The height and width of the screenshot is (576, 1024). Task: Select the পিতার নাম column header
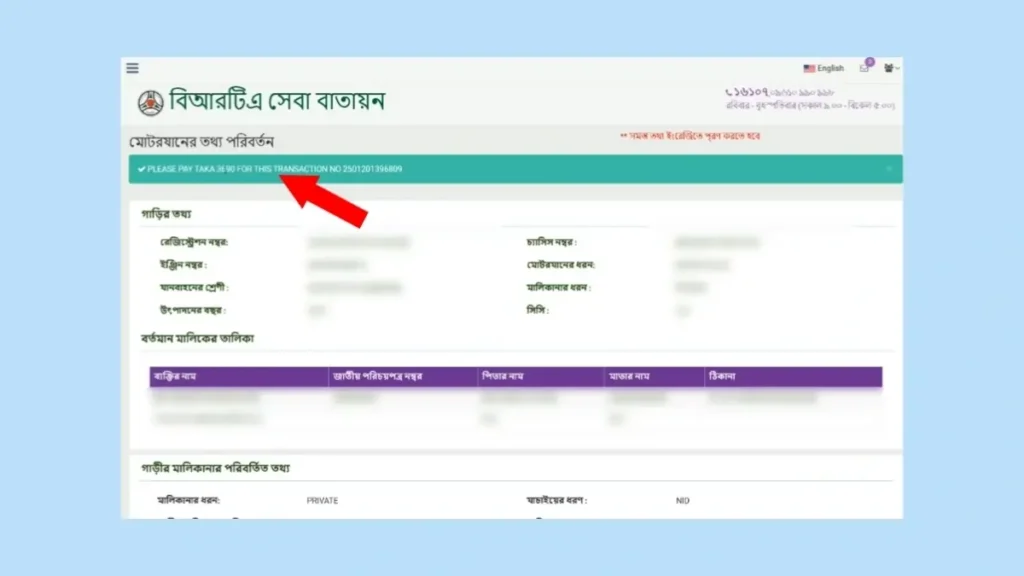(504, 377)
